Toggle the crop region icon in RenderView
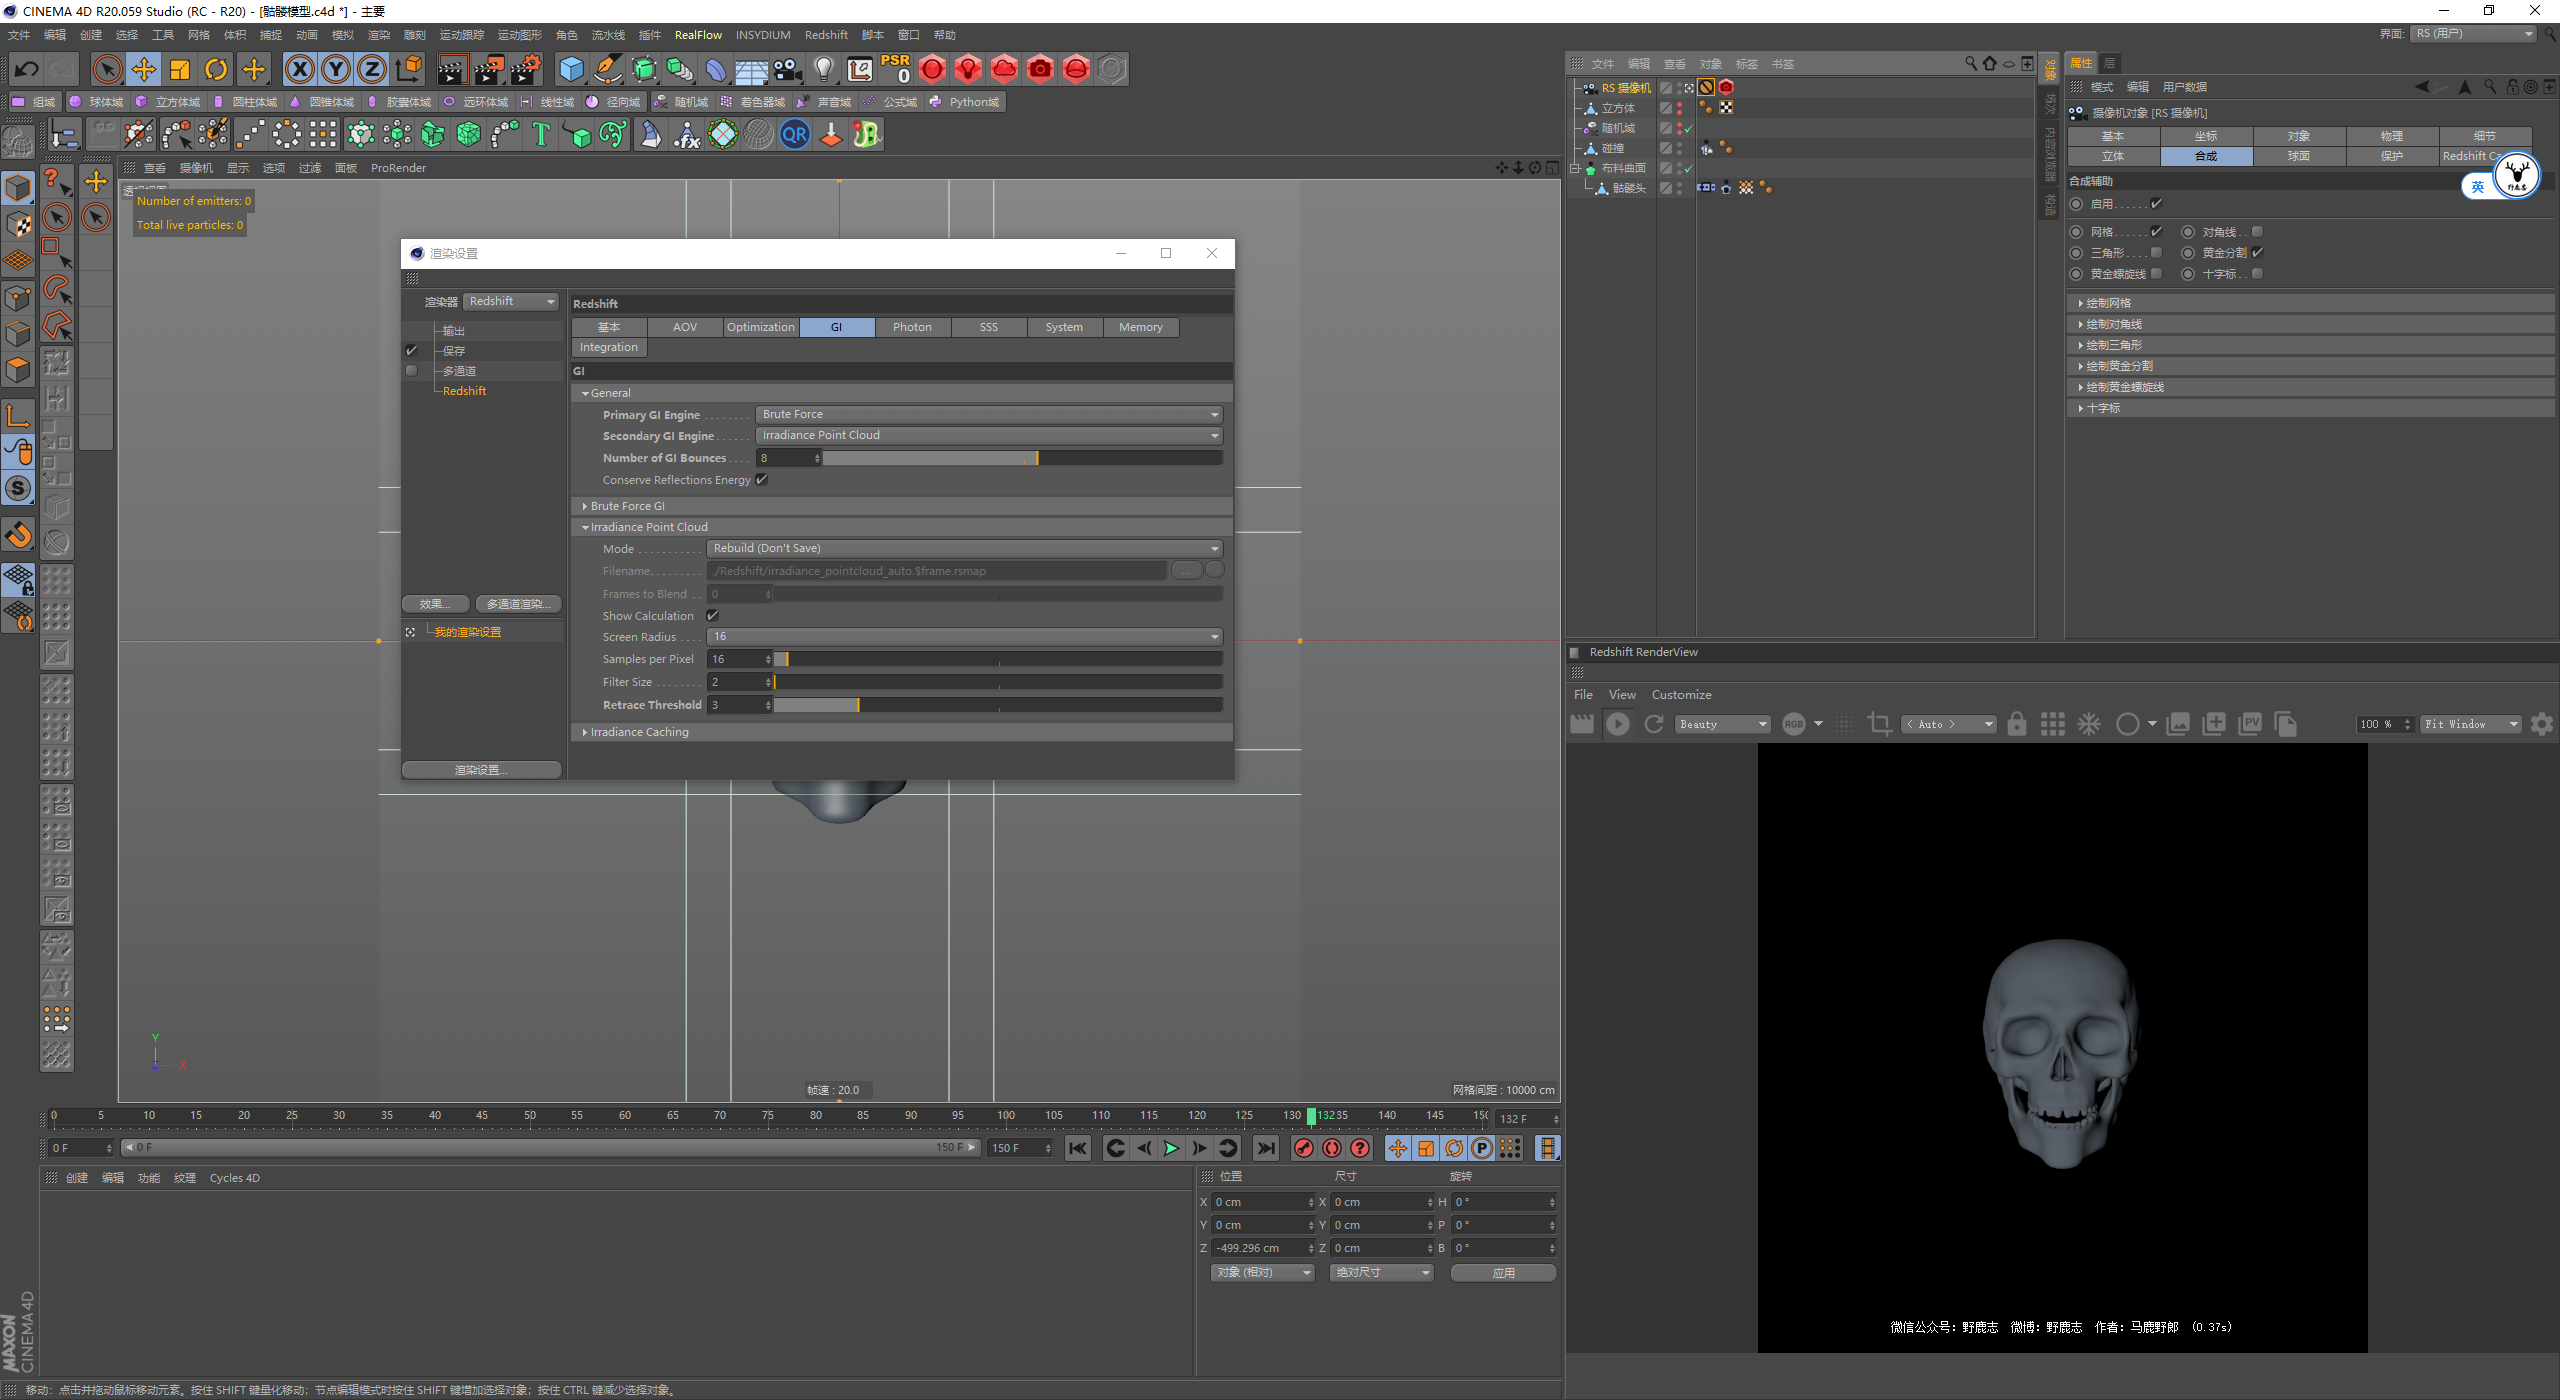Image resolution: width=2560 pixels, height=1400 pixels. (1879, 724)
